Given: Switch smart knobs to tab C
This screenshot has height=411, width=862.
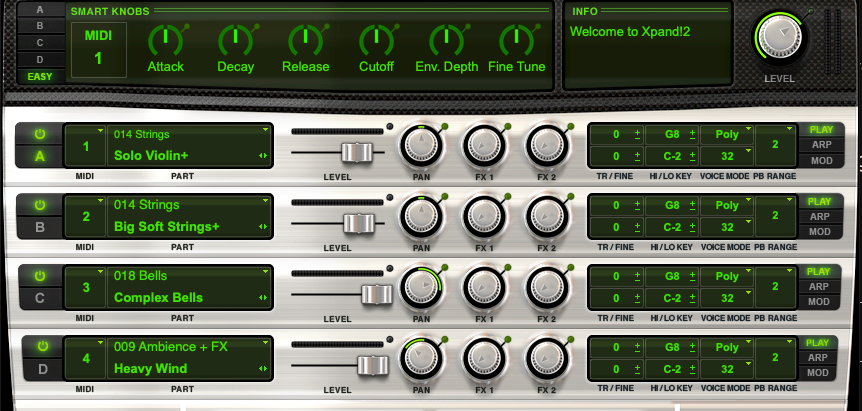Looking at the screenshot, I should (40, 43).
